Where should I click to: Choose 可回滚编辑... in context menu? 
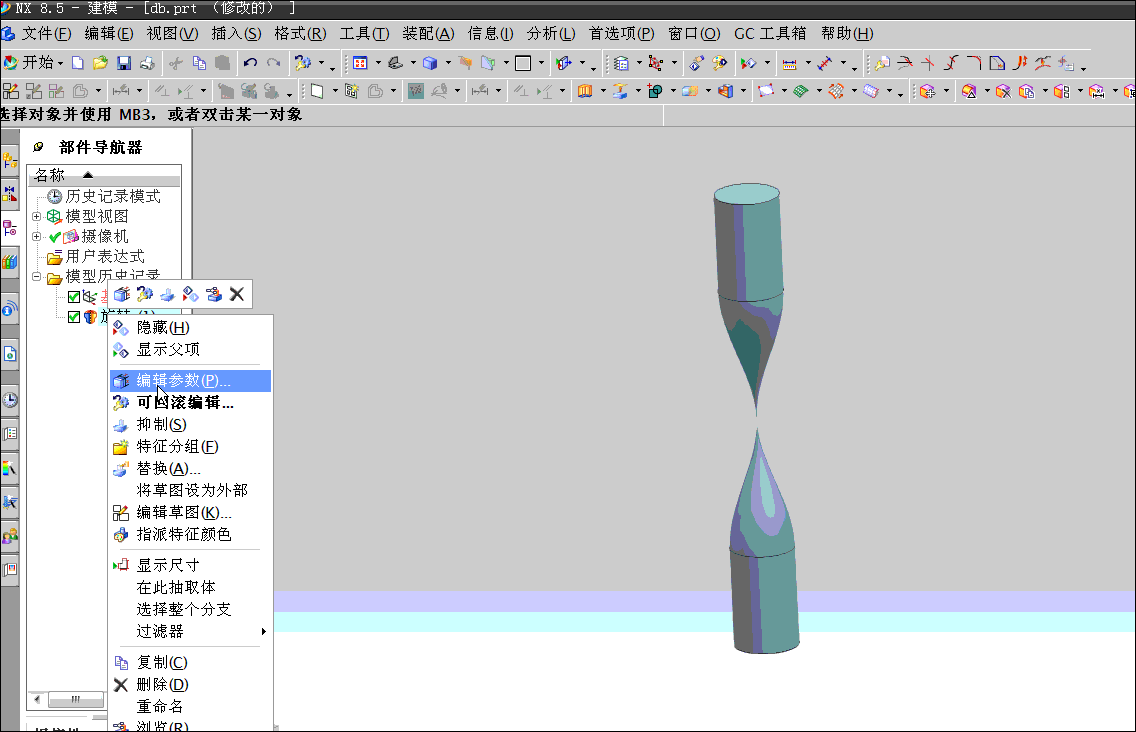click(x=191, y=402)
